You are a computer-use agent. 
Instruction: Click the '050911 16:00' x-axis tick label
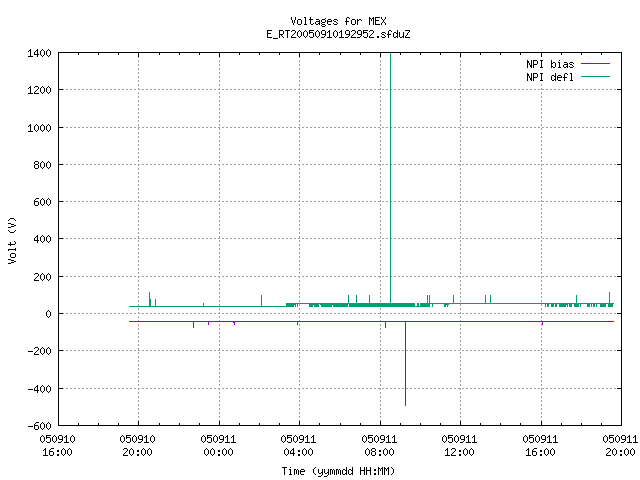click(540, 445)
